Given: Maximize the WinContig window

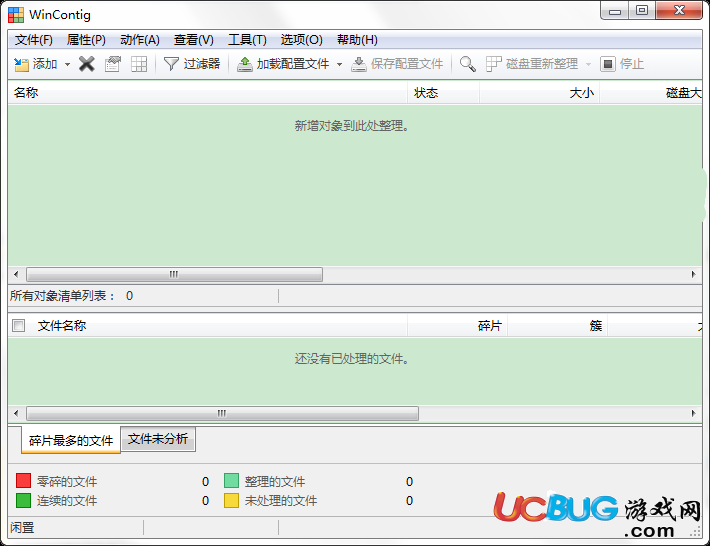Looking at the screenshot, I should tap(642, 11).
